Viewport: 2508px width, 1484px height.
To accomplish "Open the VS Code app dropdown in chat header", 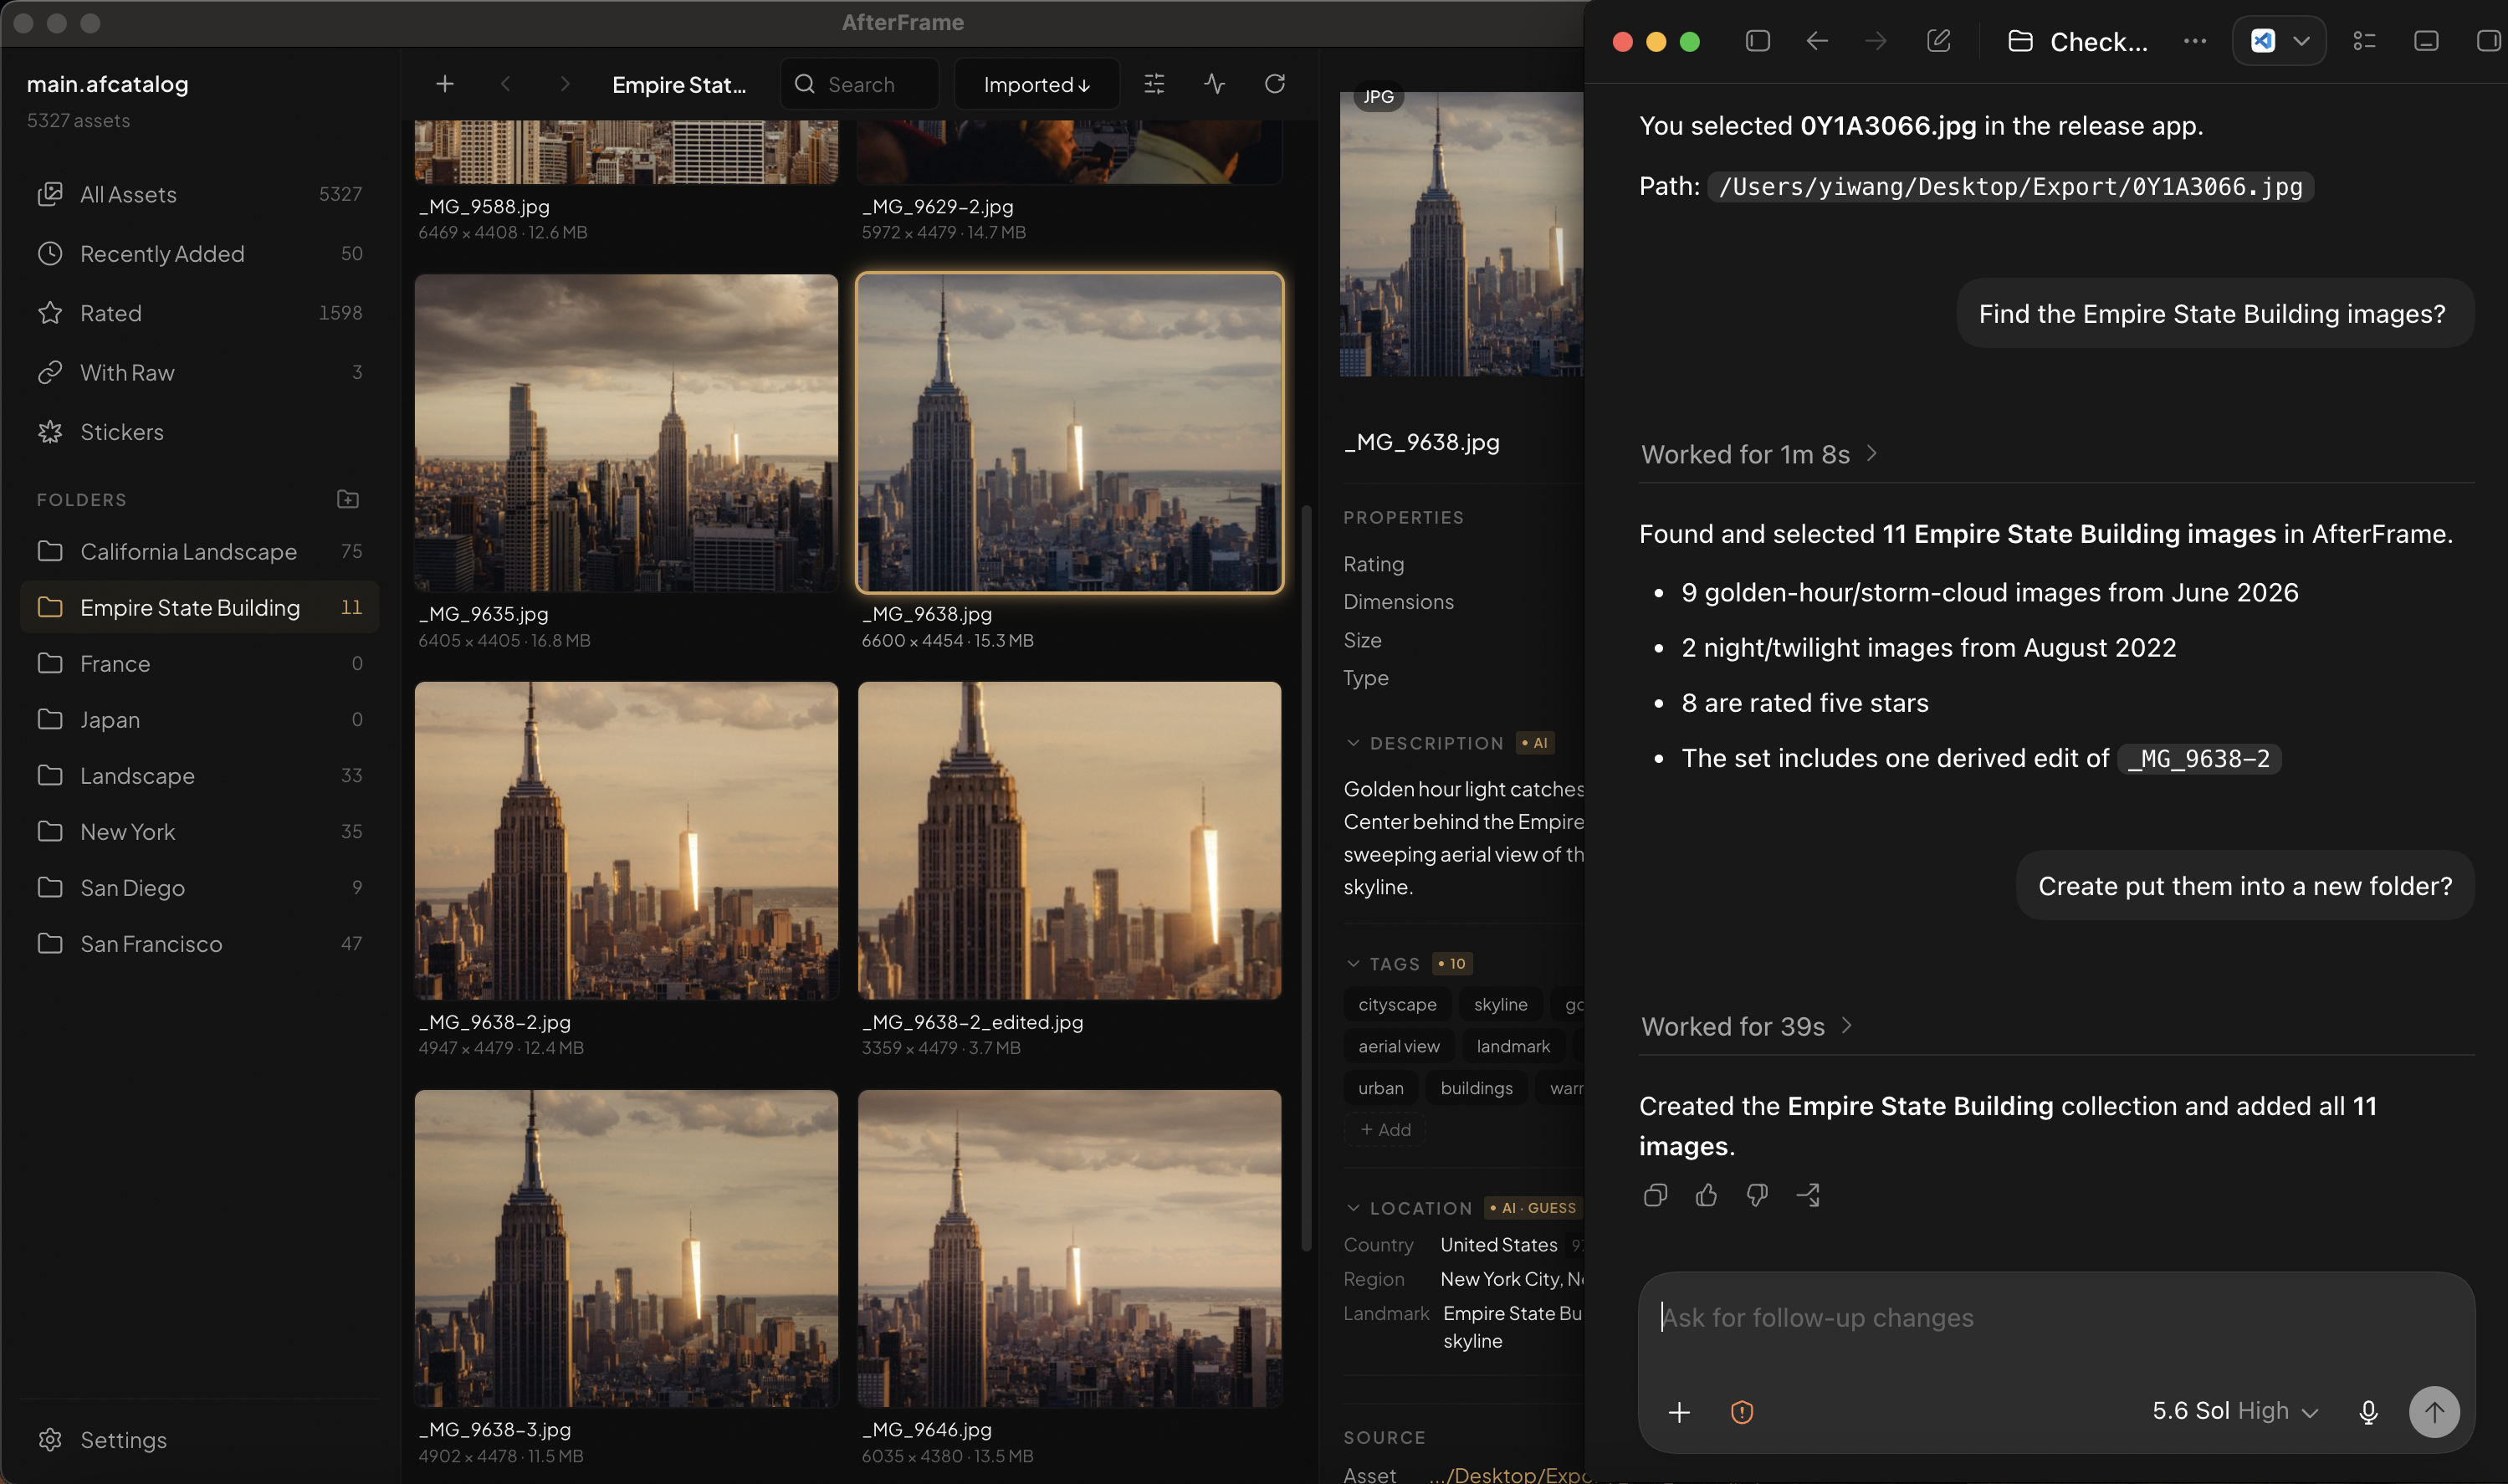I will coord(2279,41).
